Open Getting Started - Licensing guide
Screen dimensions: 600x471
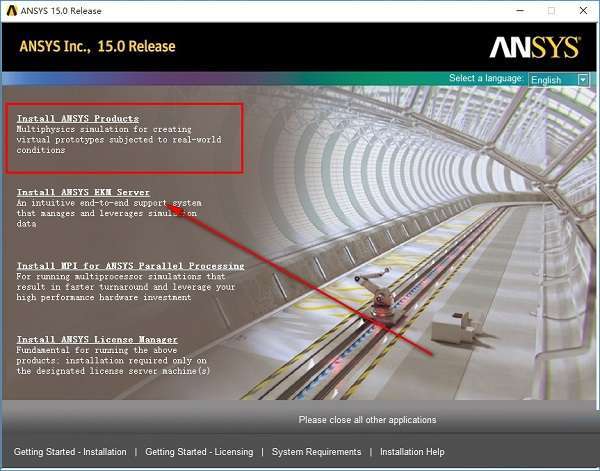tap(199, 452)
